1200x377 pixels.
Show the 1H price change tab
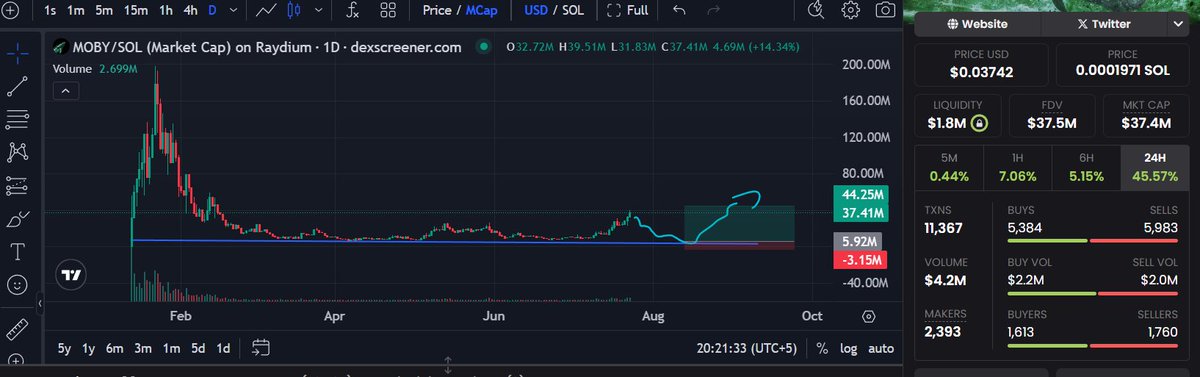[x=1017, y=167]
